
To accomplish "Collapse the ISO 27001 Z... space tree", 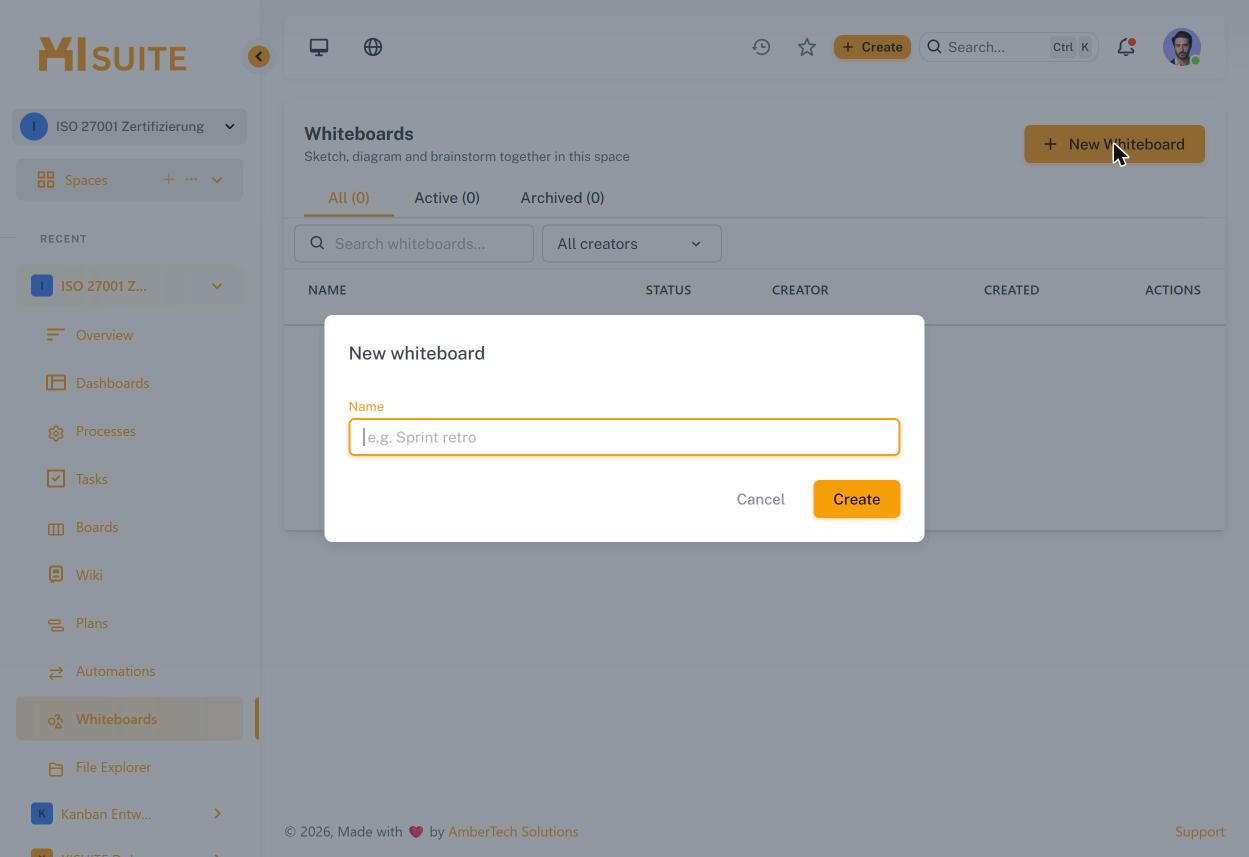I will (217, 286).
